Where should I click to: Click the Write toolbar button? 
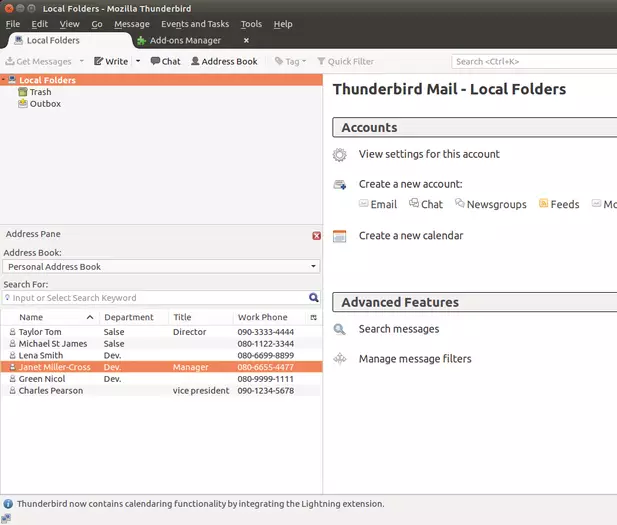(x=111, y=61)
